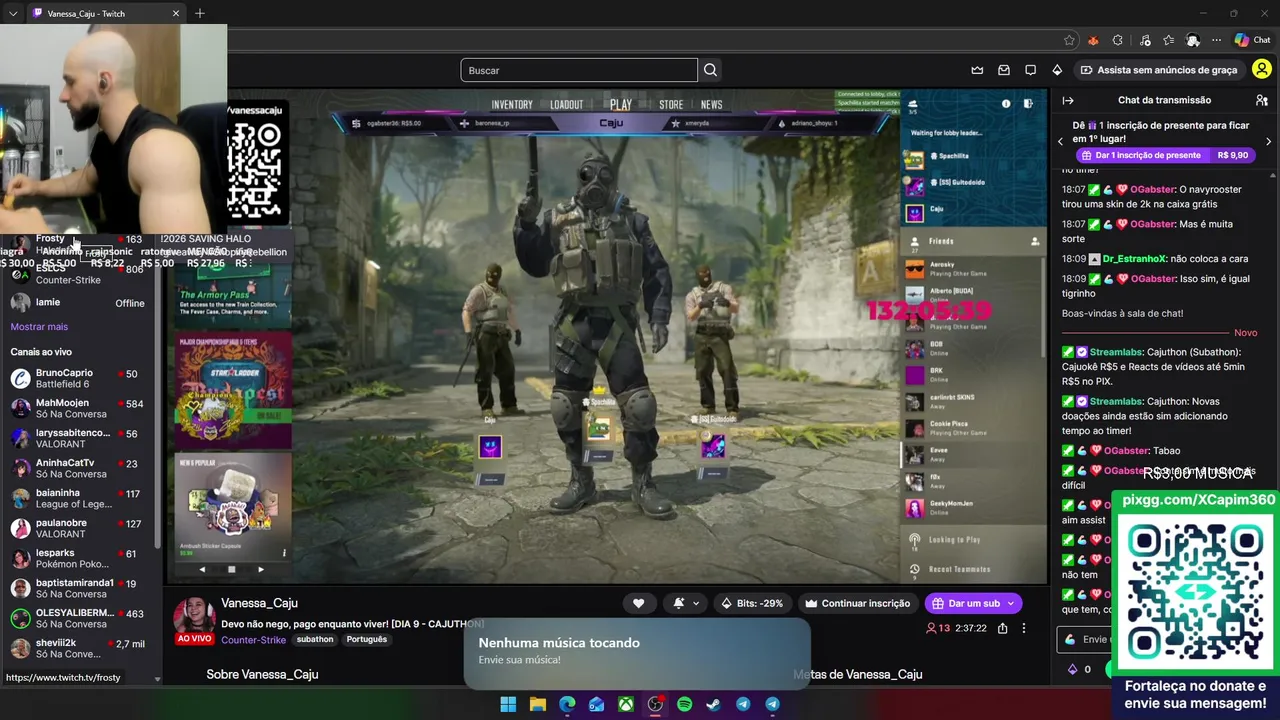Screen dimensions: 1280x720
Task: Open the Vanessa_Caju channel name link
Action: pyautogui.click(x=259, y=603)
